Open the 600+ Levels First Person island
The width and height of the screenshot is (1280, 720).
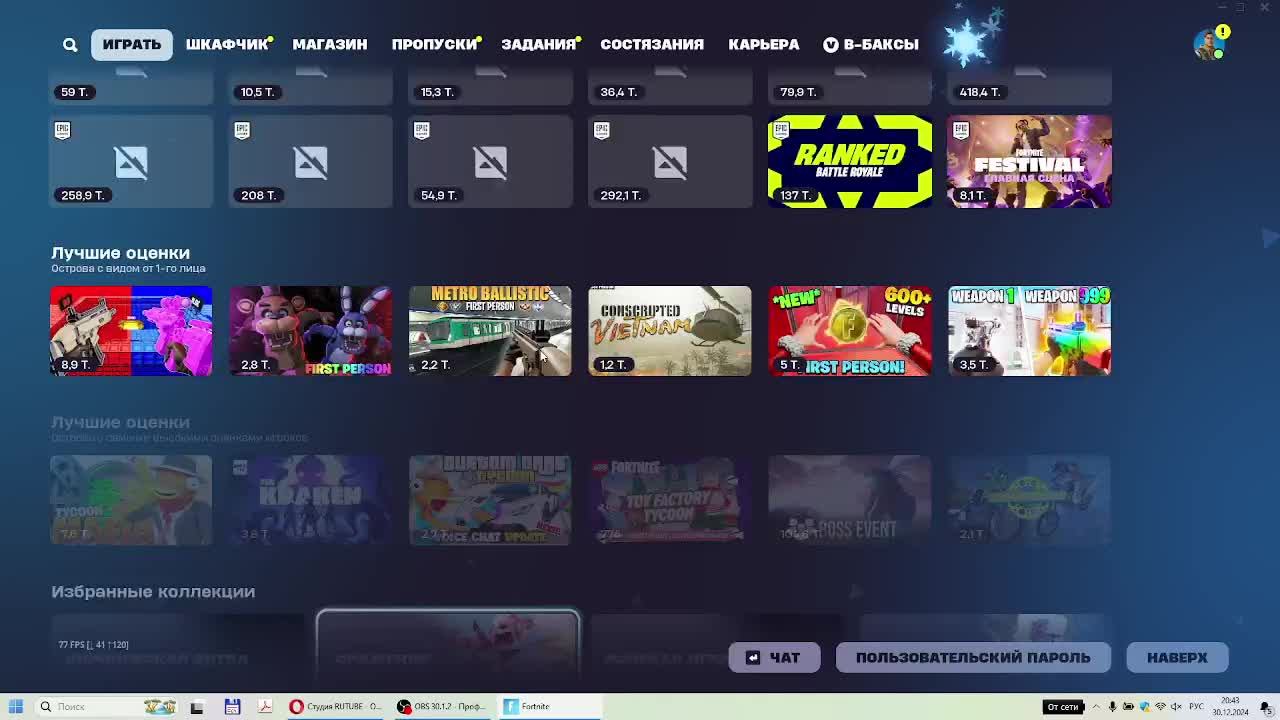[x=850, y=331]
